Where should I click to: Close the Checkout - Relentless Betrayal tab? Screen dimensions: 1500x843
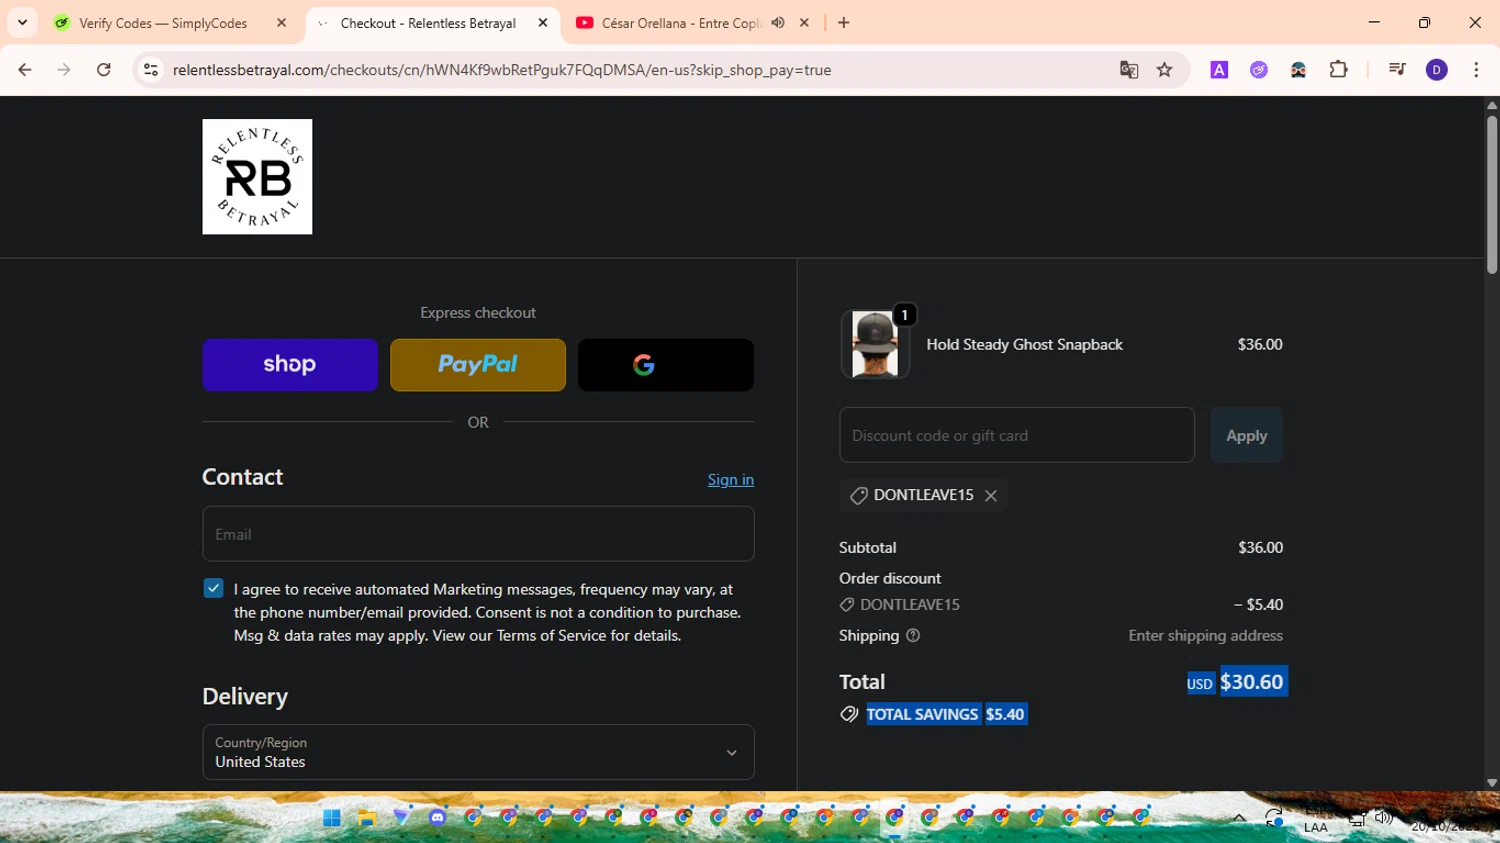click(x=543, y=22)
